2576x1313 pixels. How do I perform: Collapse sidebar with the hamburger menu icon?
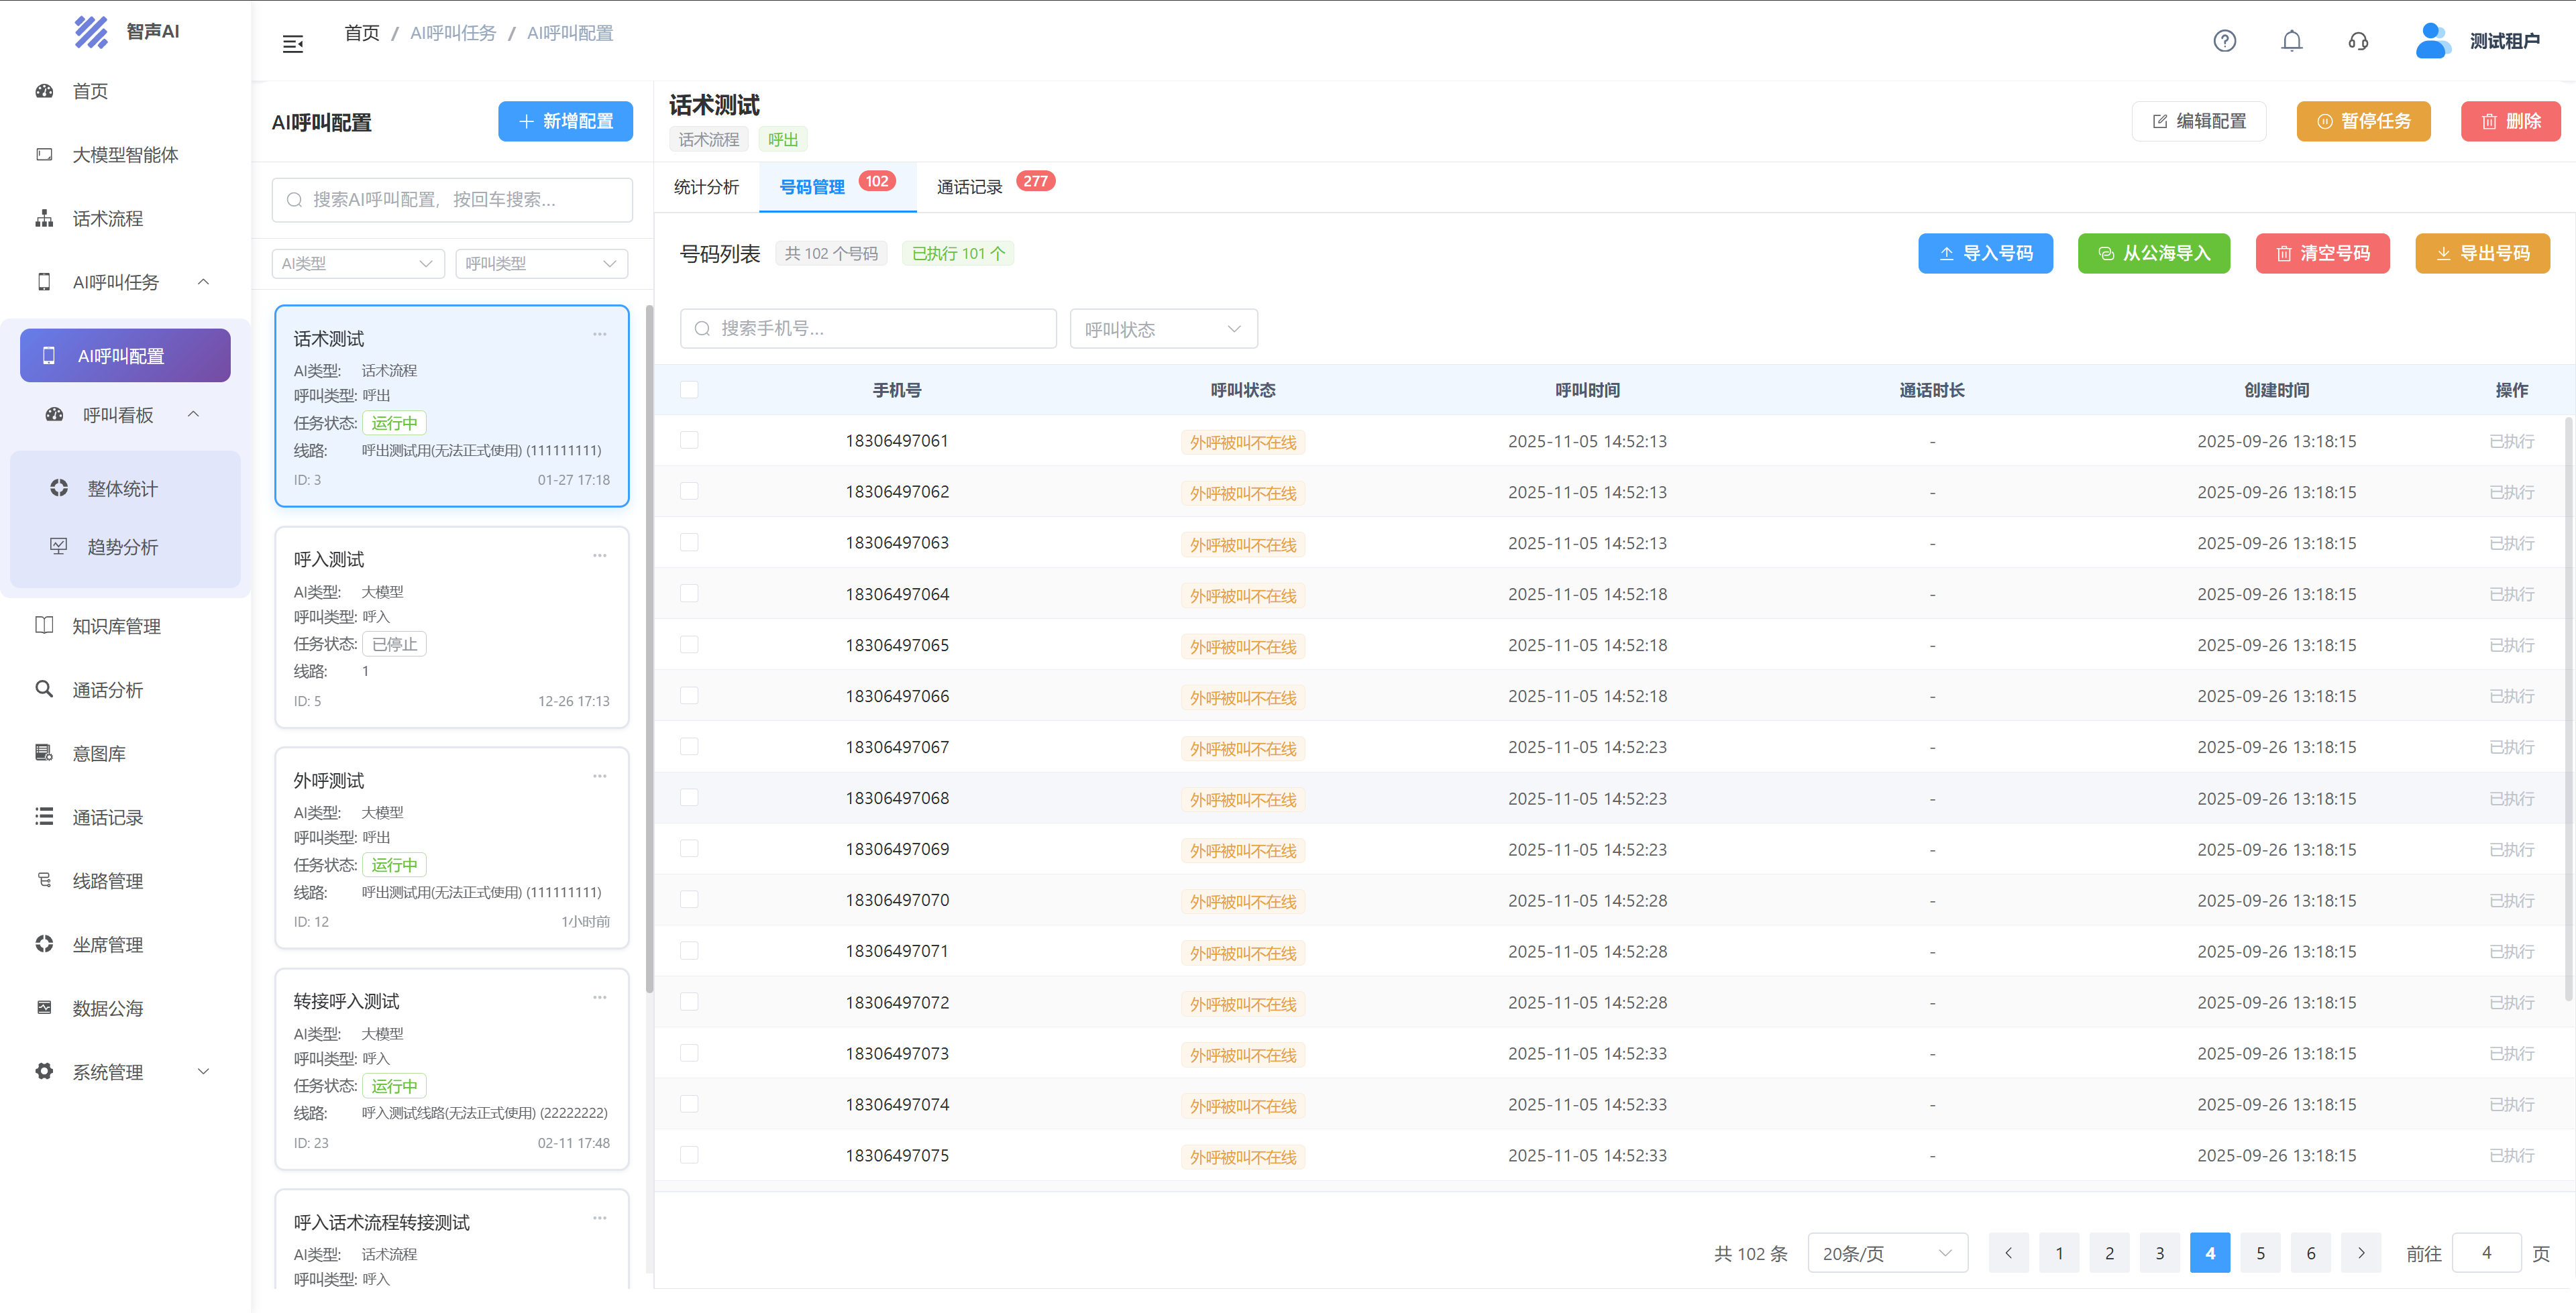coord(293,44)
